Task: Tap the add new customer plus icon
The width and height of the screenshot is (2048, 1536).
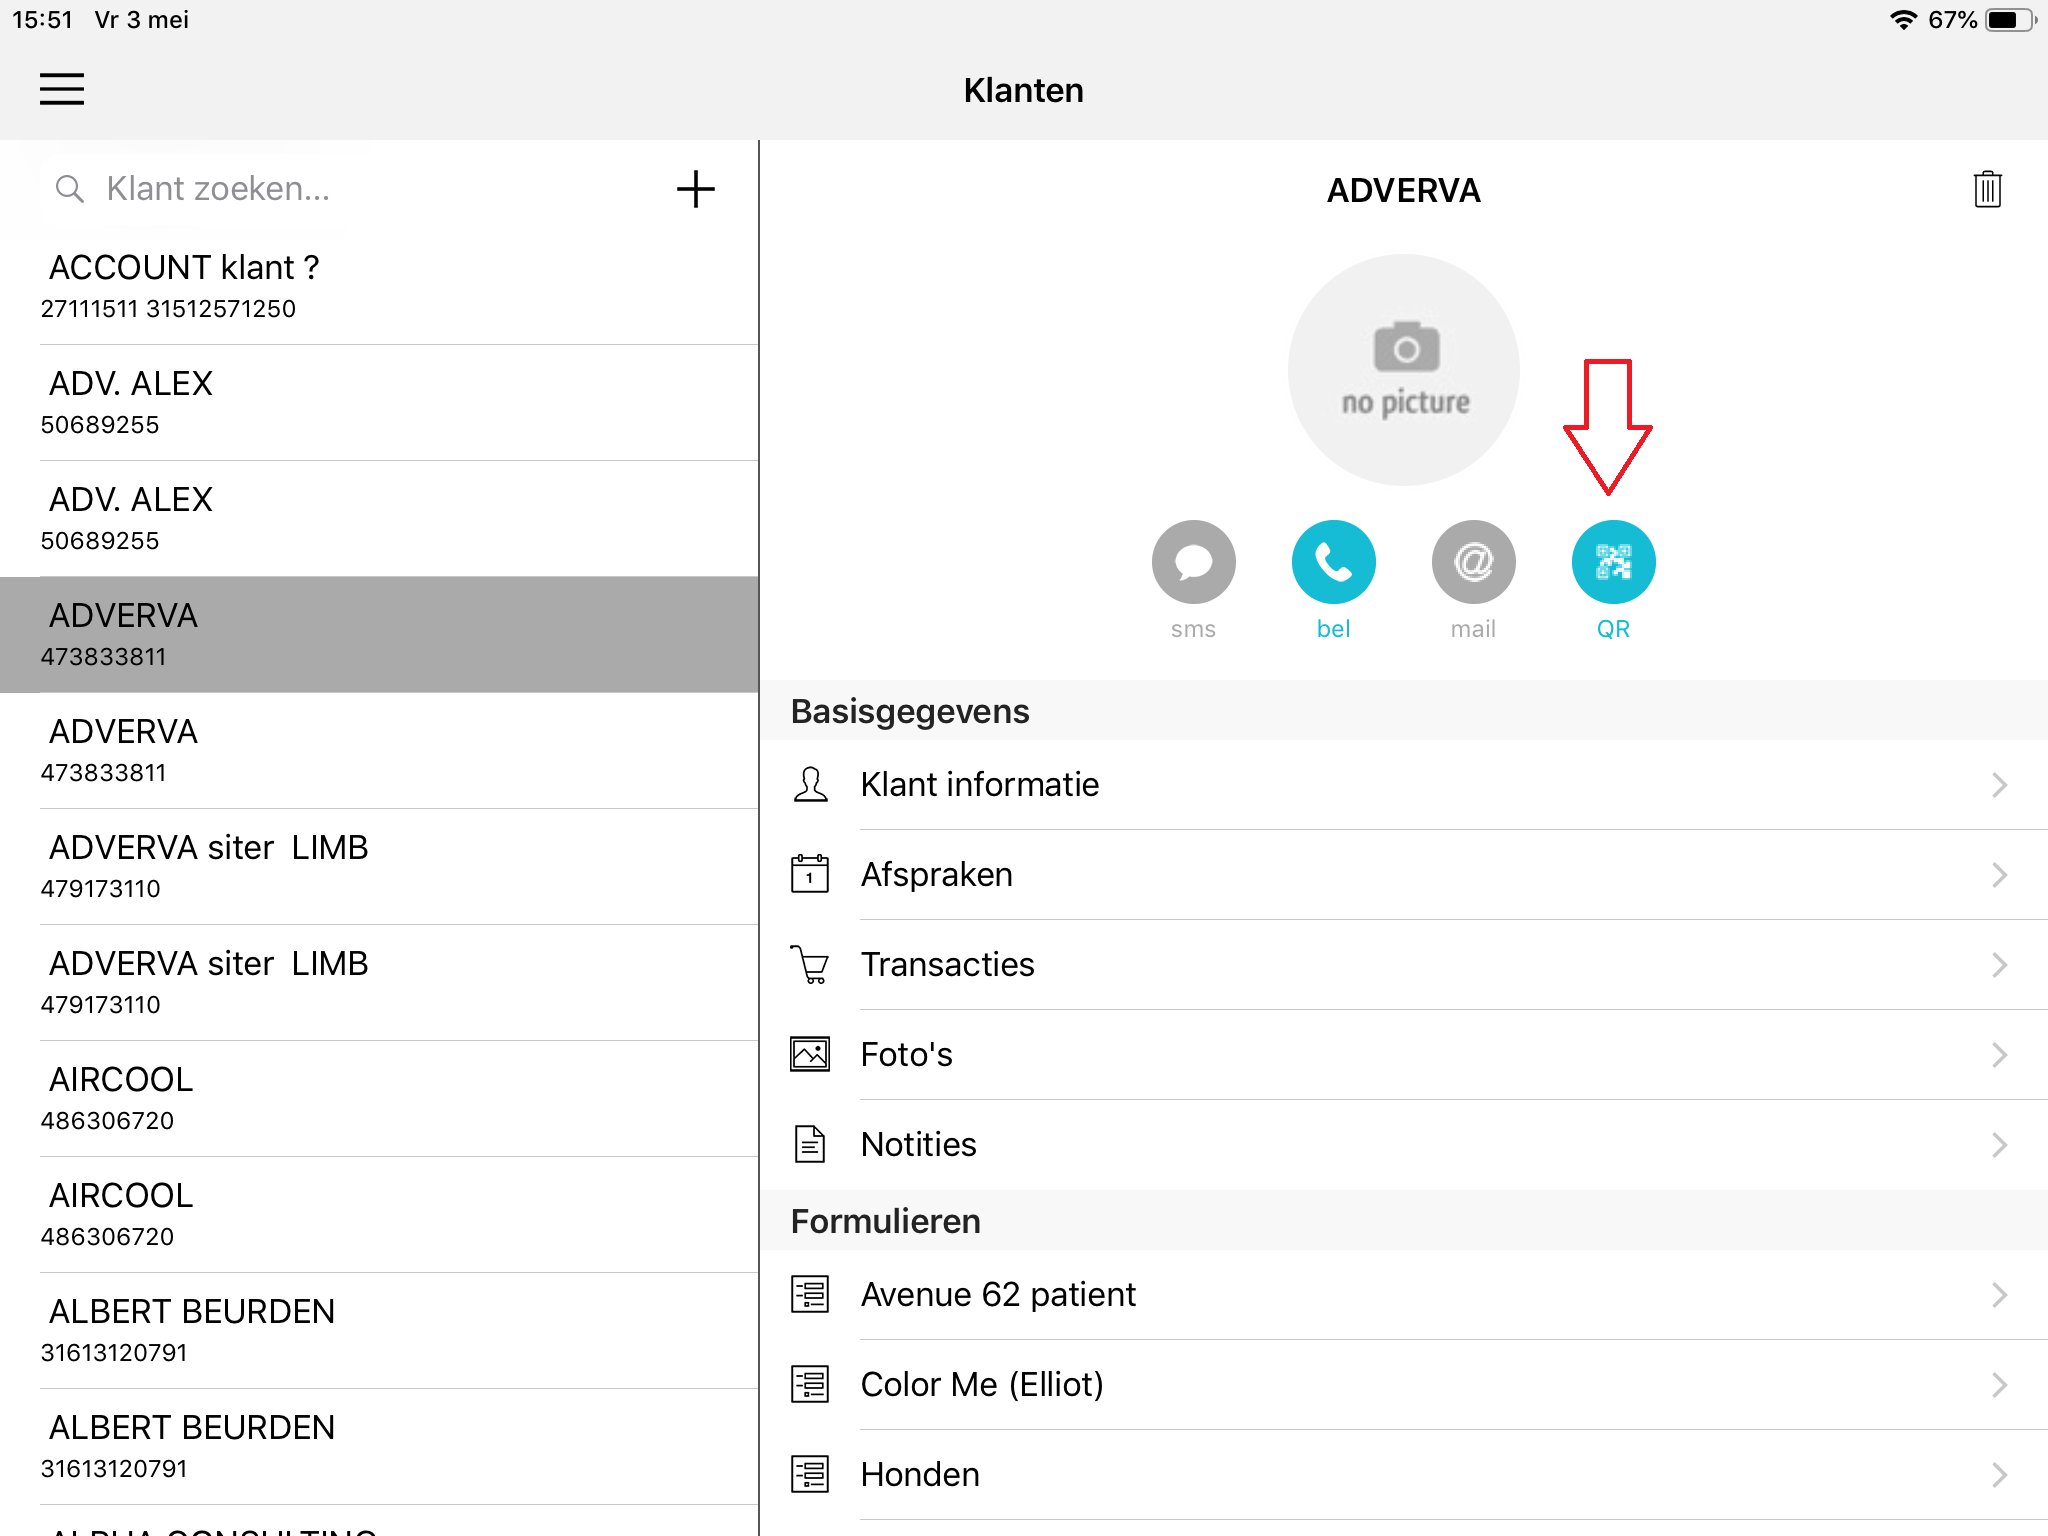Action: [x=695, y=189]
